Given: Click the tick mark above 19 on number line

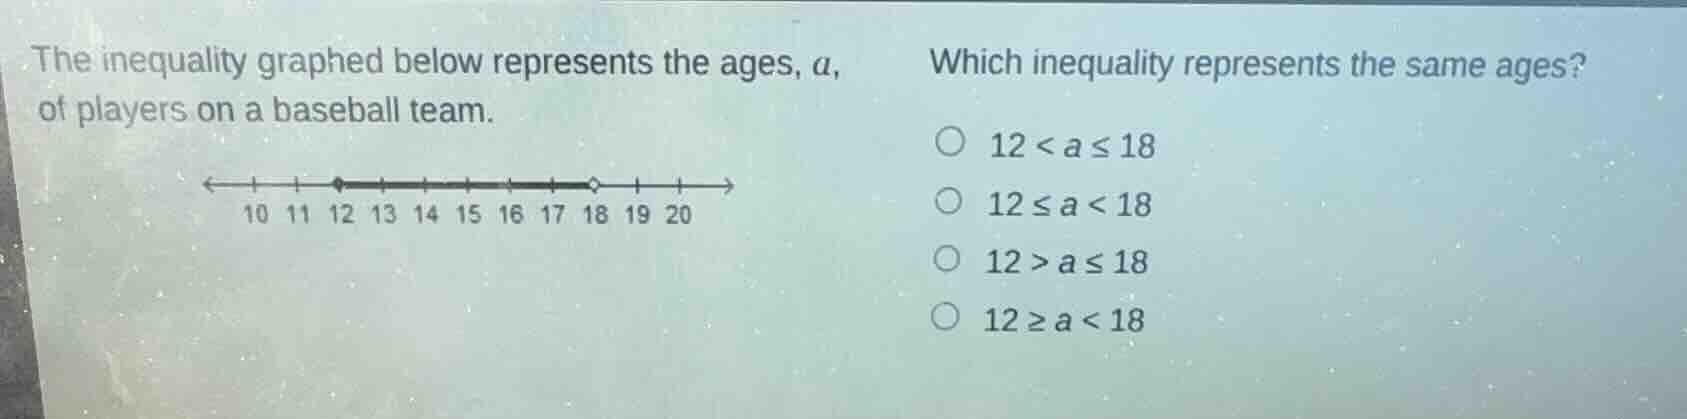Looking at the screenshot, I should [637, 184].
